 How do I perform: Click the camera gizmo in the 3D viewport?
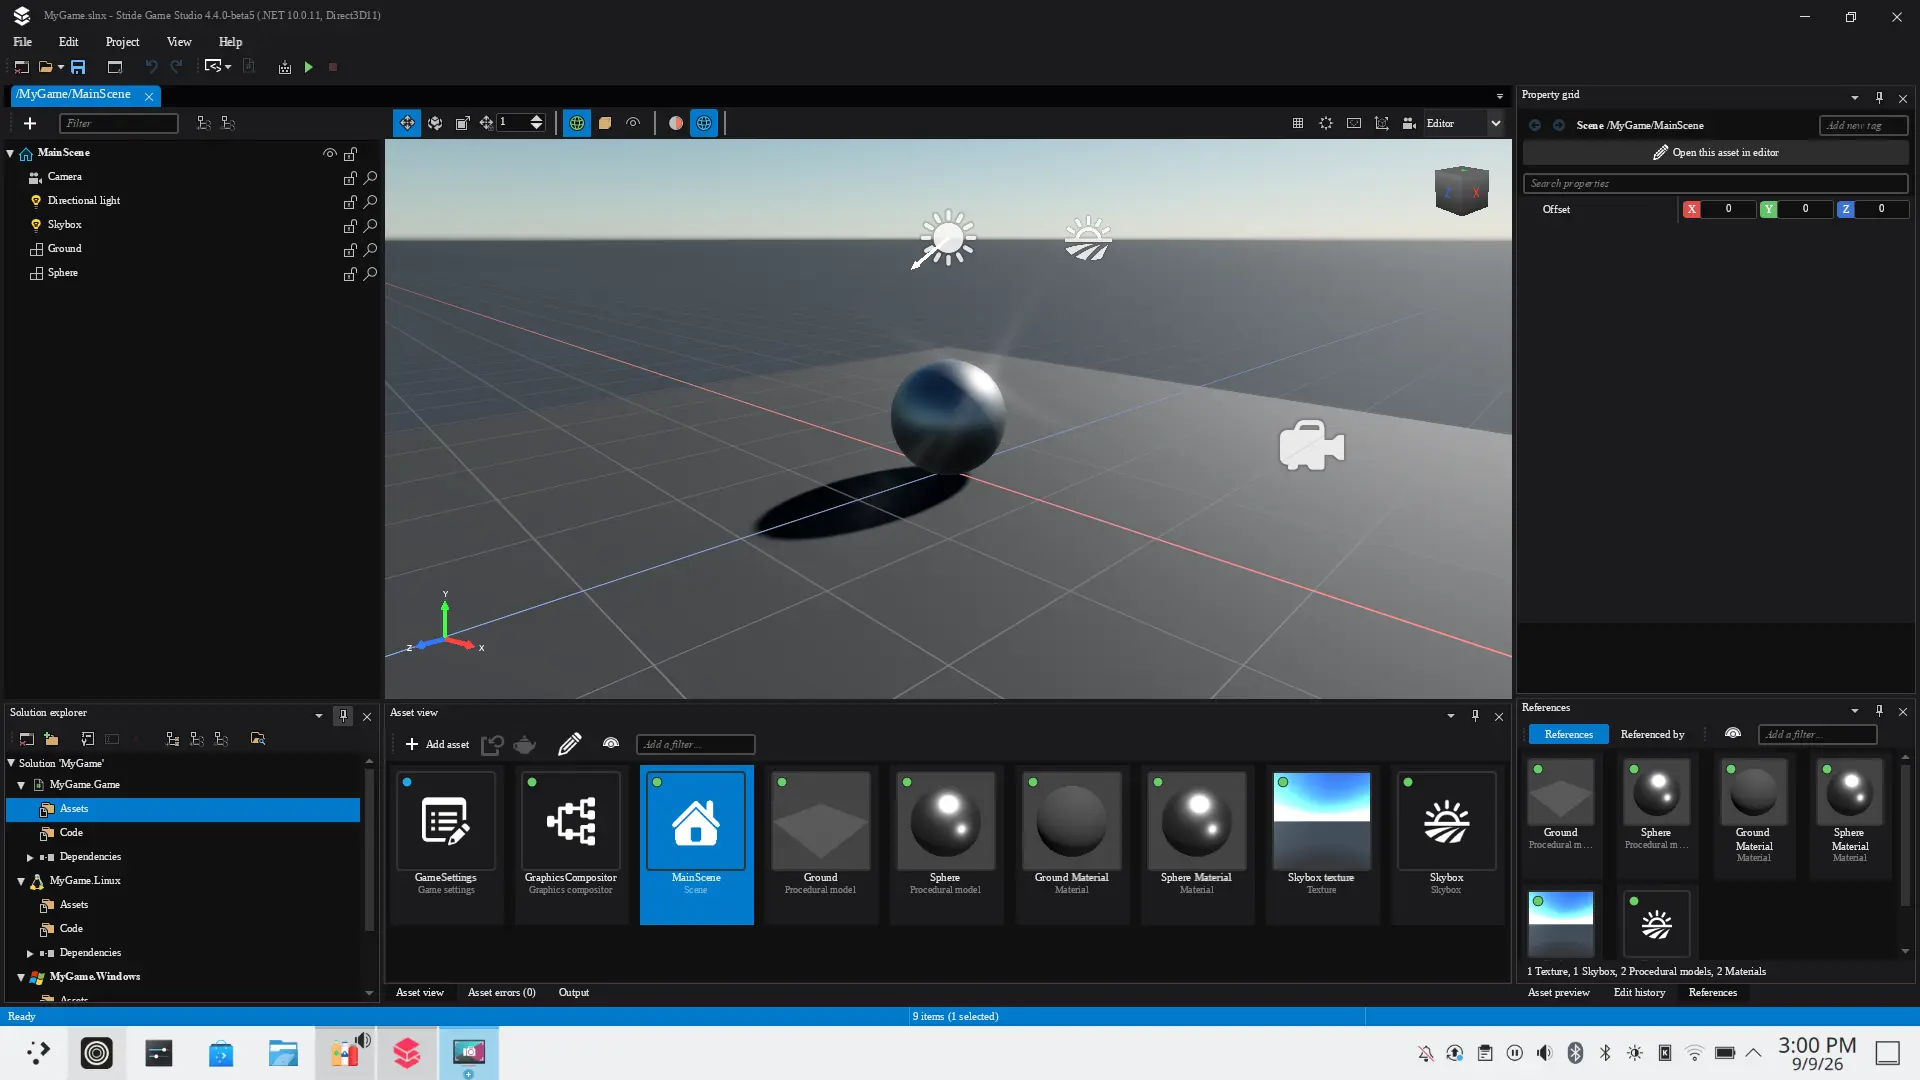pos(1311,446)
